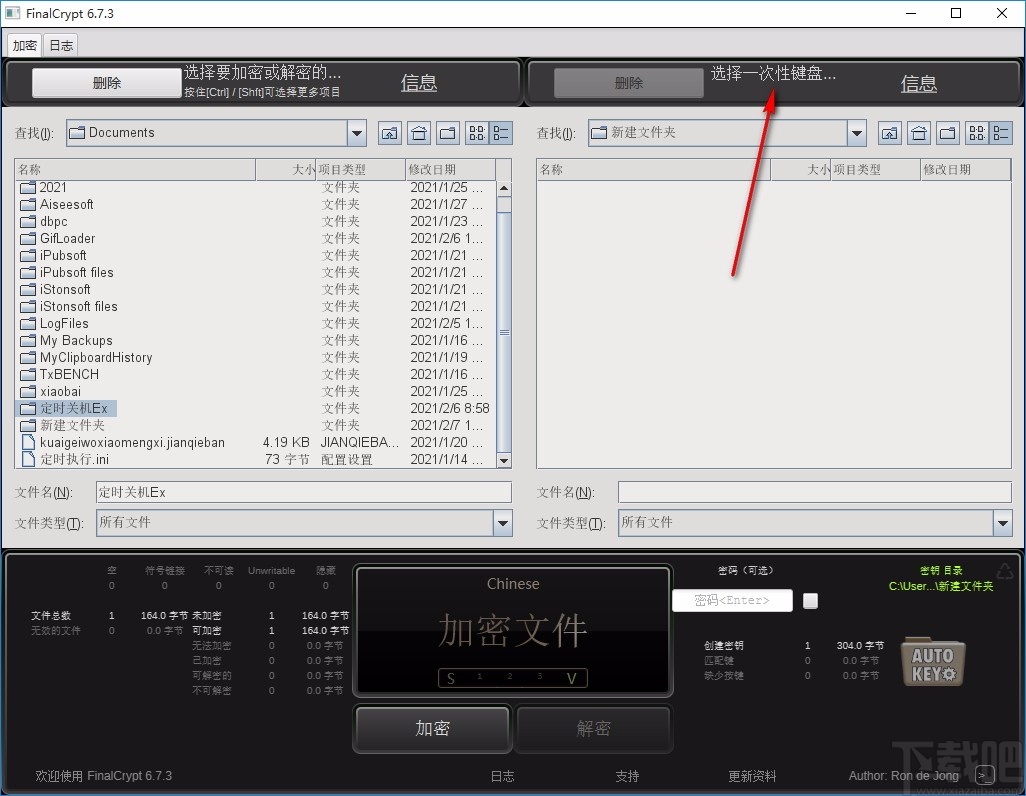The width and height of the screenshot is (1026, 796).
Task: Open the Documents location dropdown
Action: click(x=356, y=132)
